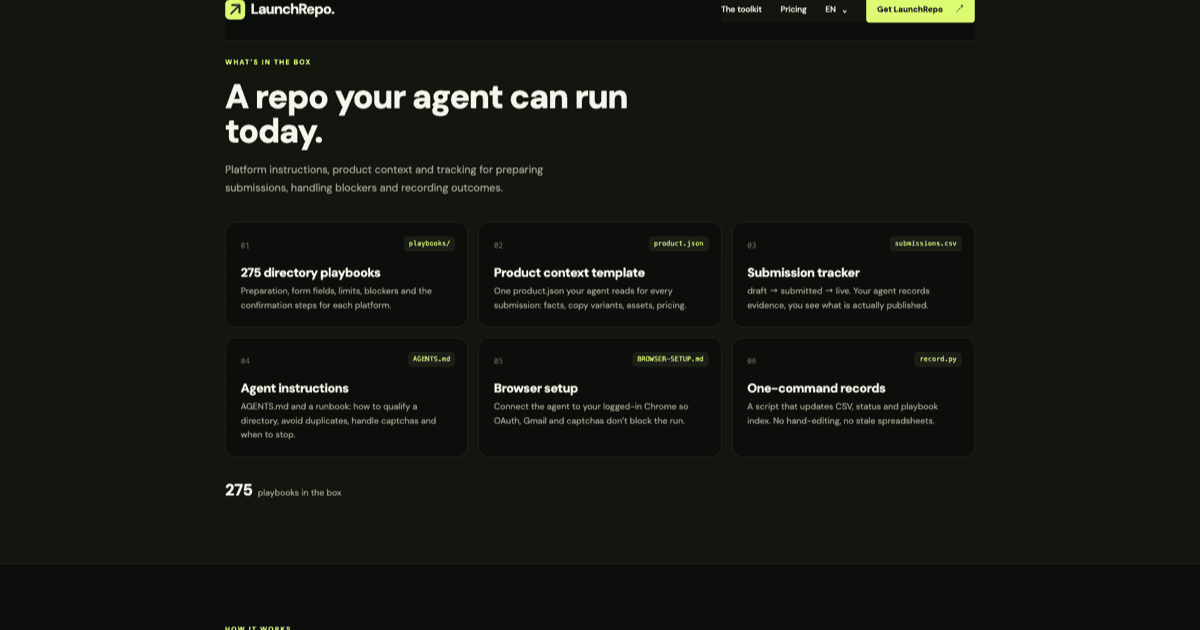
Task: Click the BROWSER-SETUP.md file tag
Action: (x=670, y=359)
